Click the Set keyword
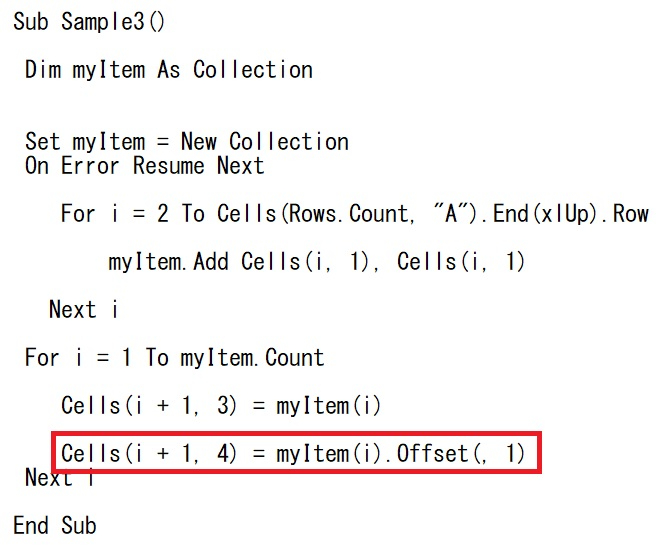 pos(42,141)
